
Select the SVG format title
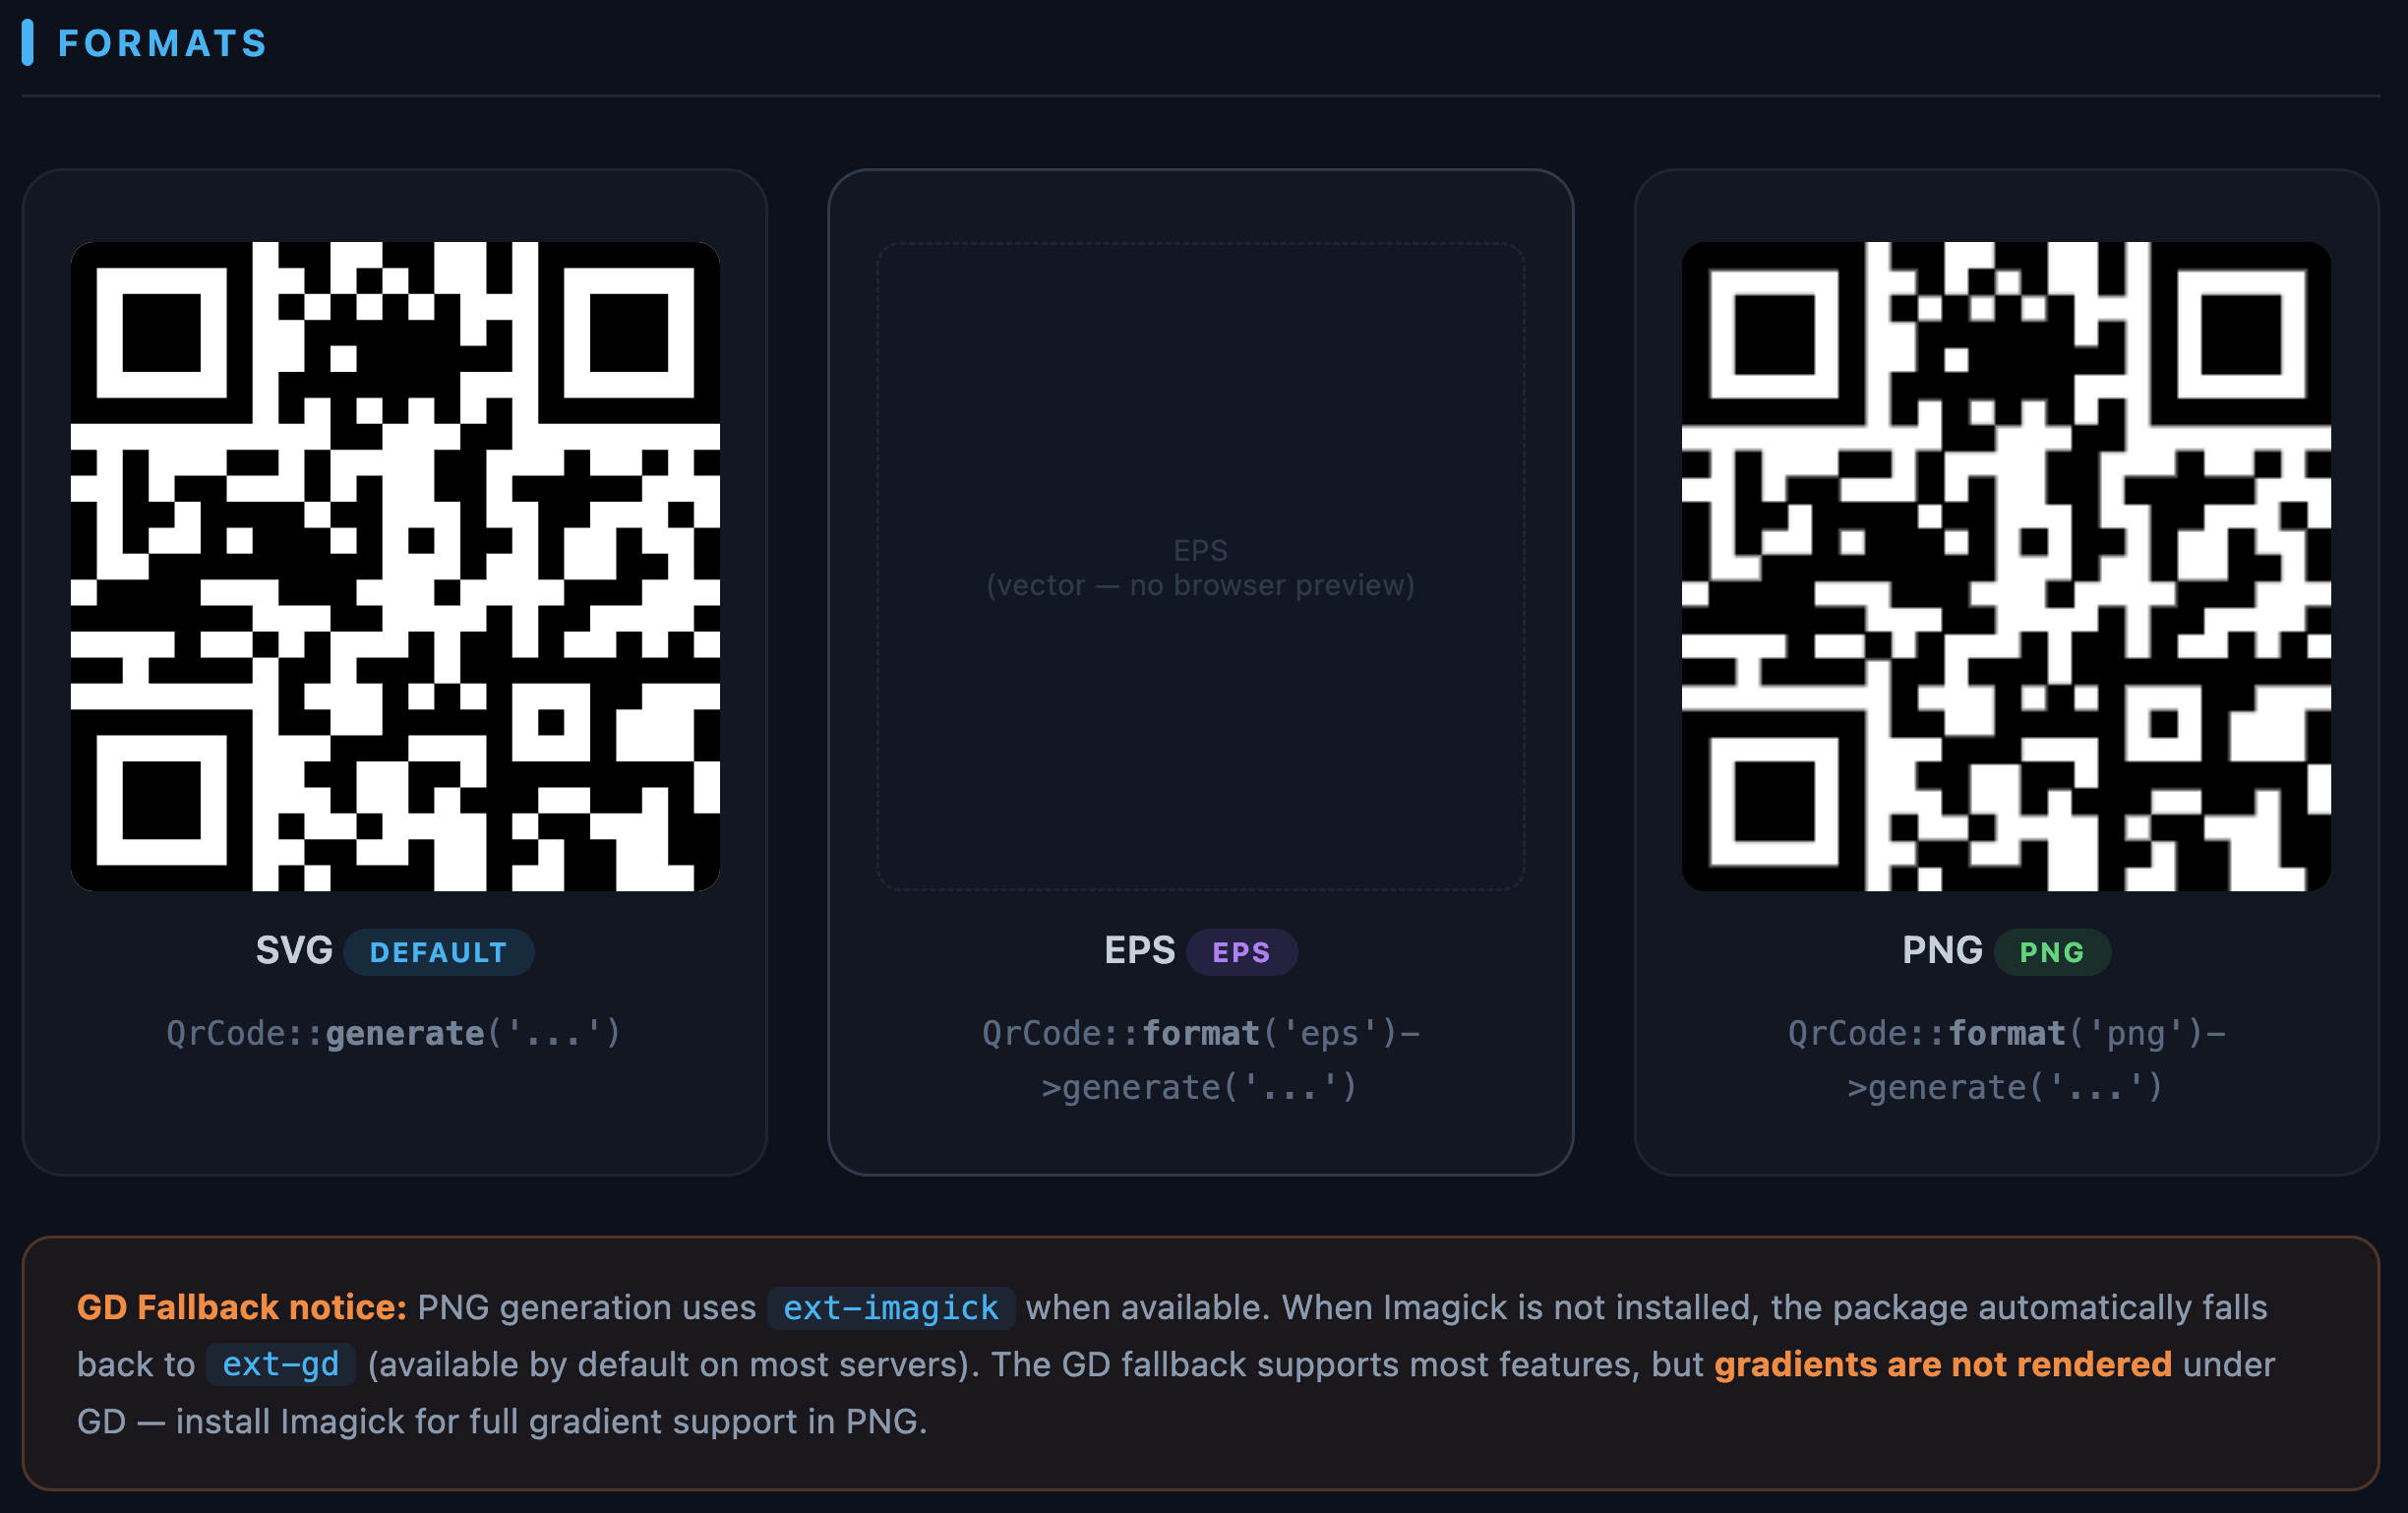click(x=294, y=950)
